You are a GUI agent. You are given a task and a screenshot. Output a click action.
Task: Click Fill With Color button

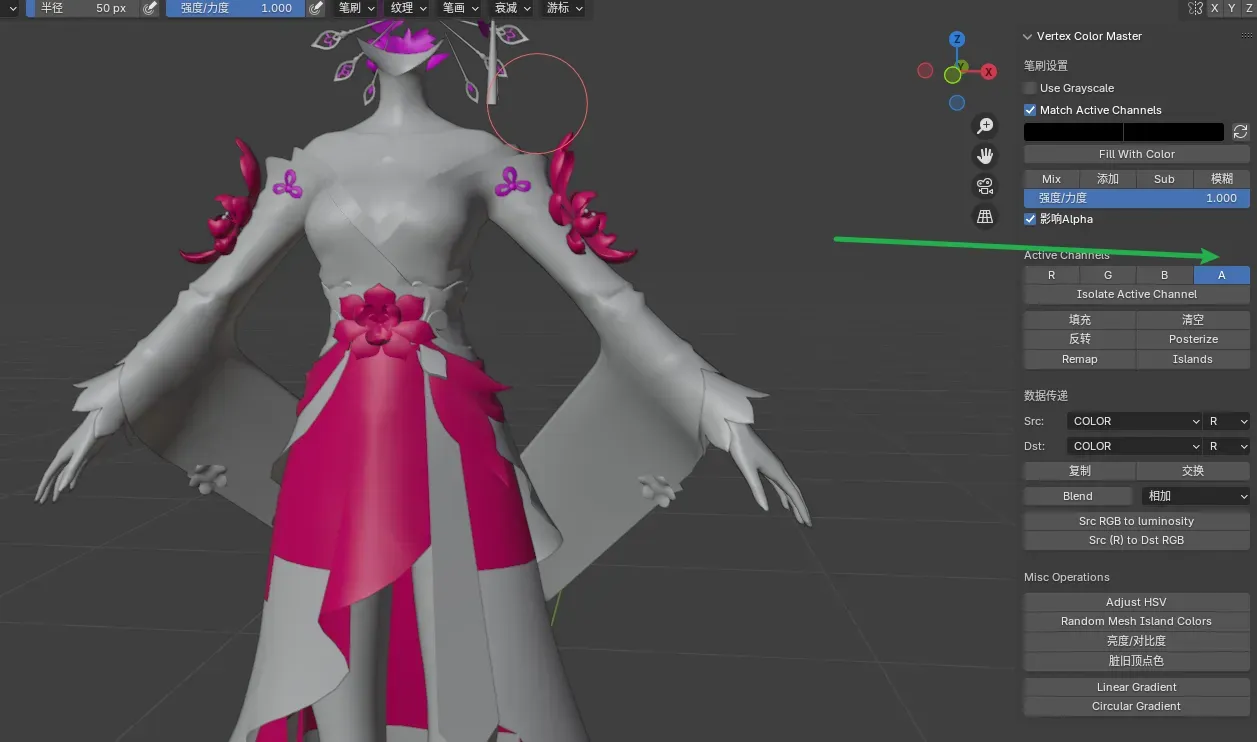(x=1136, y=154)
